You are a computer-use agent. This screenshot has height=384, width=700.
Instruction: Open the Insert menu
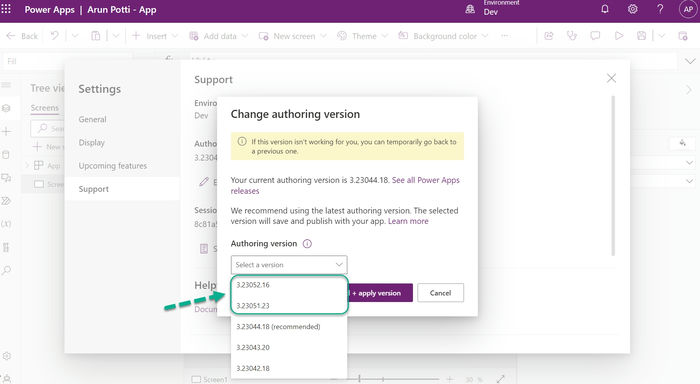[x=154, y=36]
